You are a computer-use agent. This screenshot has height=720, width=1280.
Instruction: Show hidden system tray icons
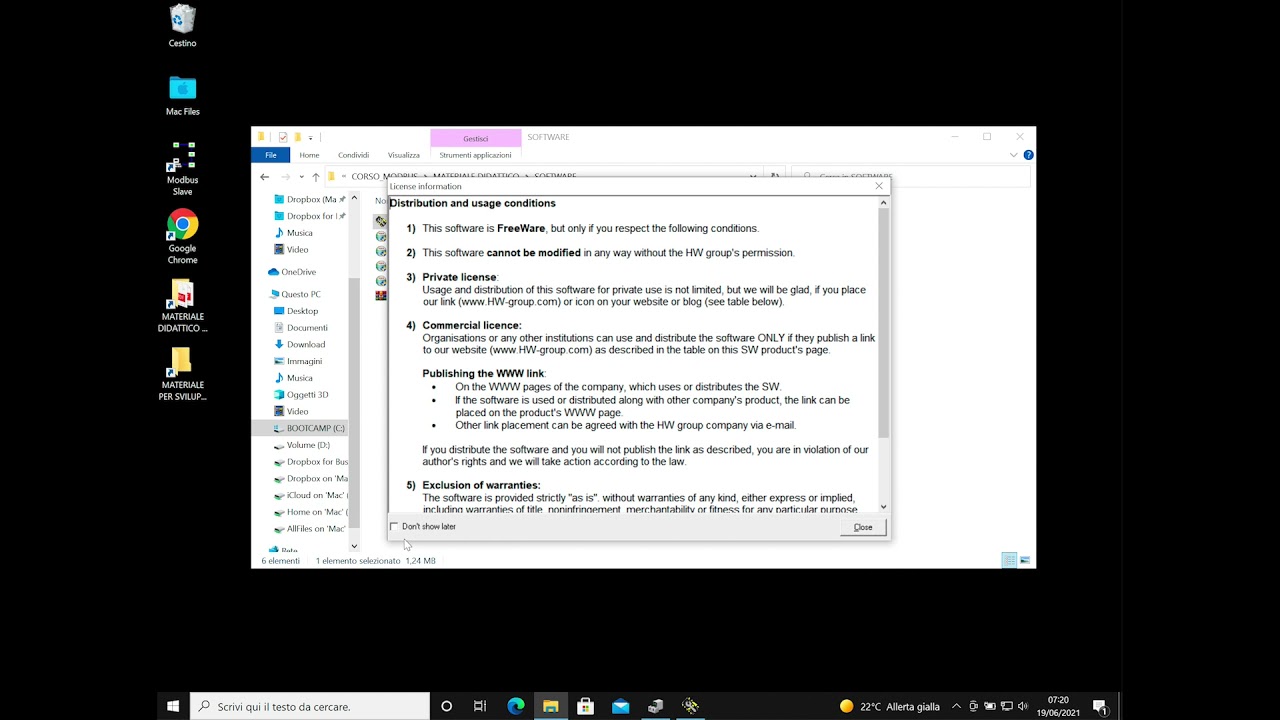click(x=956, y=706)
